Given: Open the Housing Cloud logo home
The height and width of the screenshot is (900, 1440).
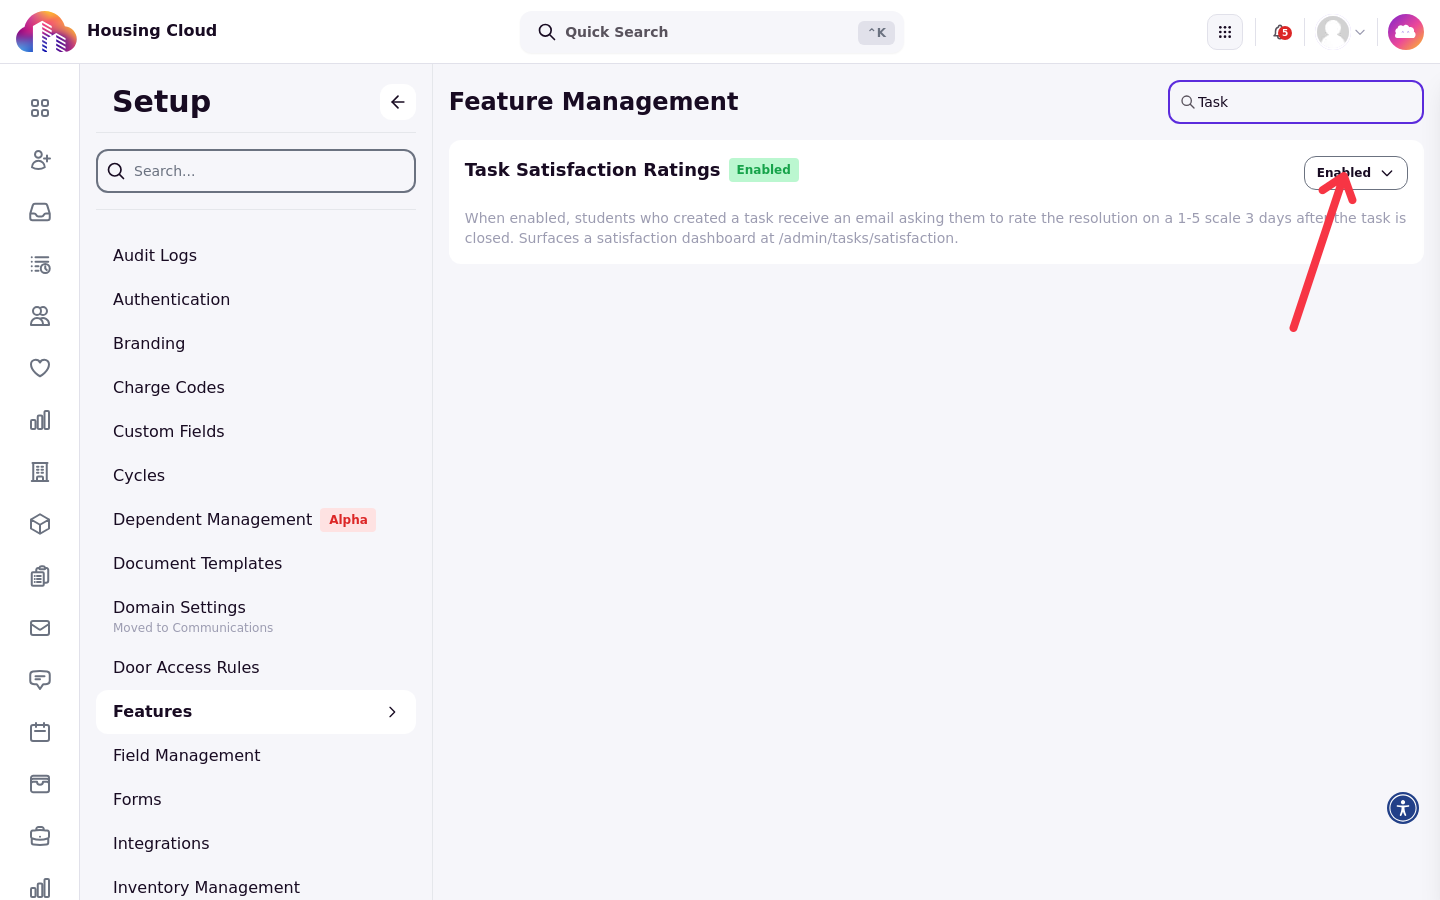Looking at the screenshot, I should (x=46, y=32).
